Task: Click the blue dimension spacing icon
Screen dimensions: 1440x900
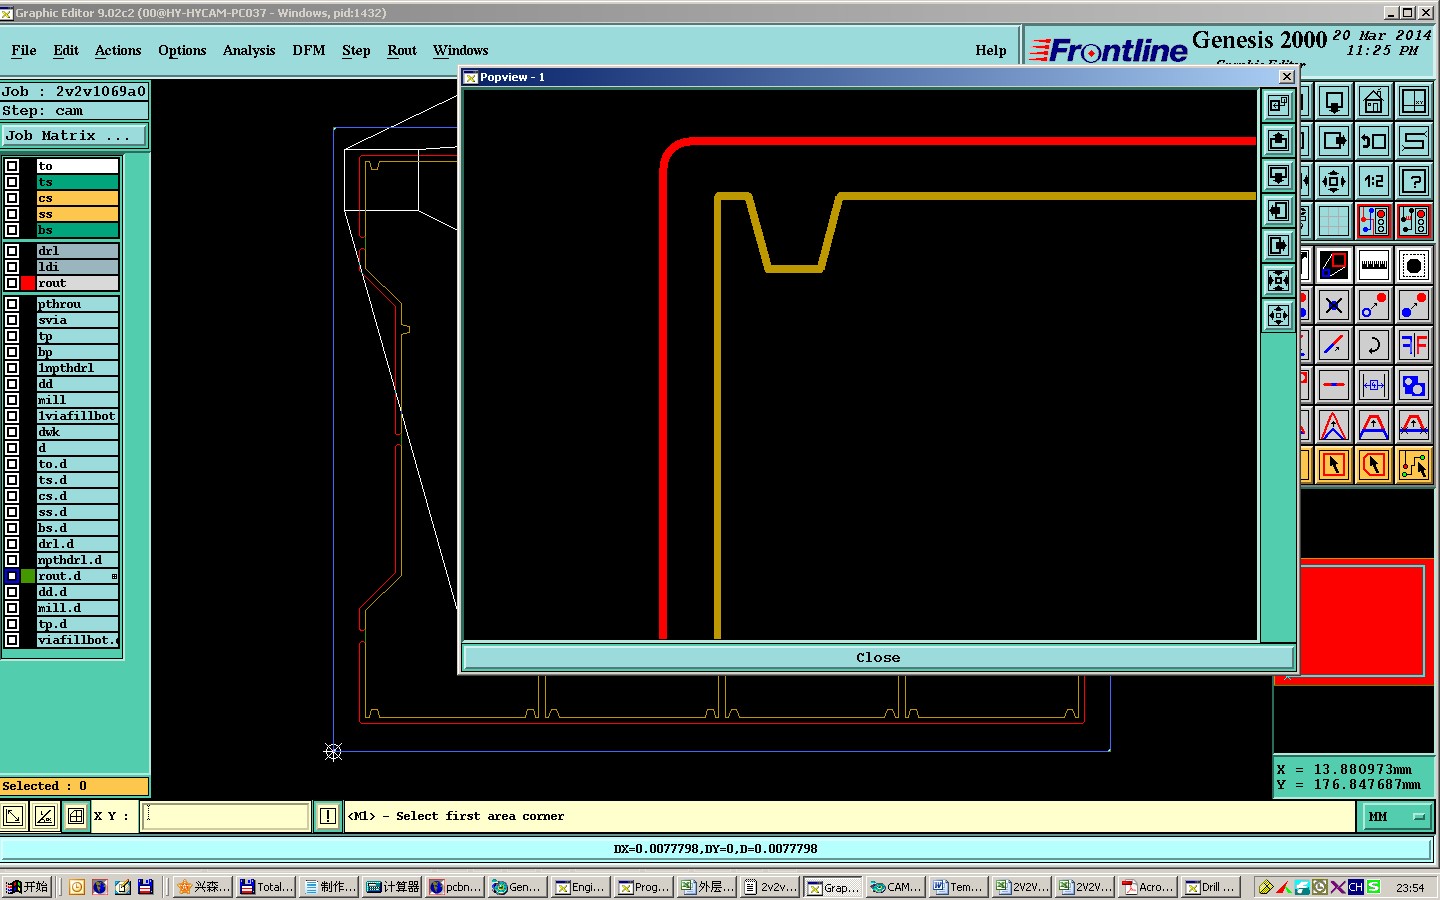Action: pos(1374,385)
